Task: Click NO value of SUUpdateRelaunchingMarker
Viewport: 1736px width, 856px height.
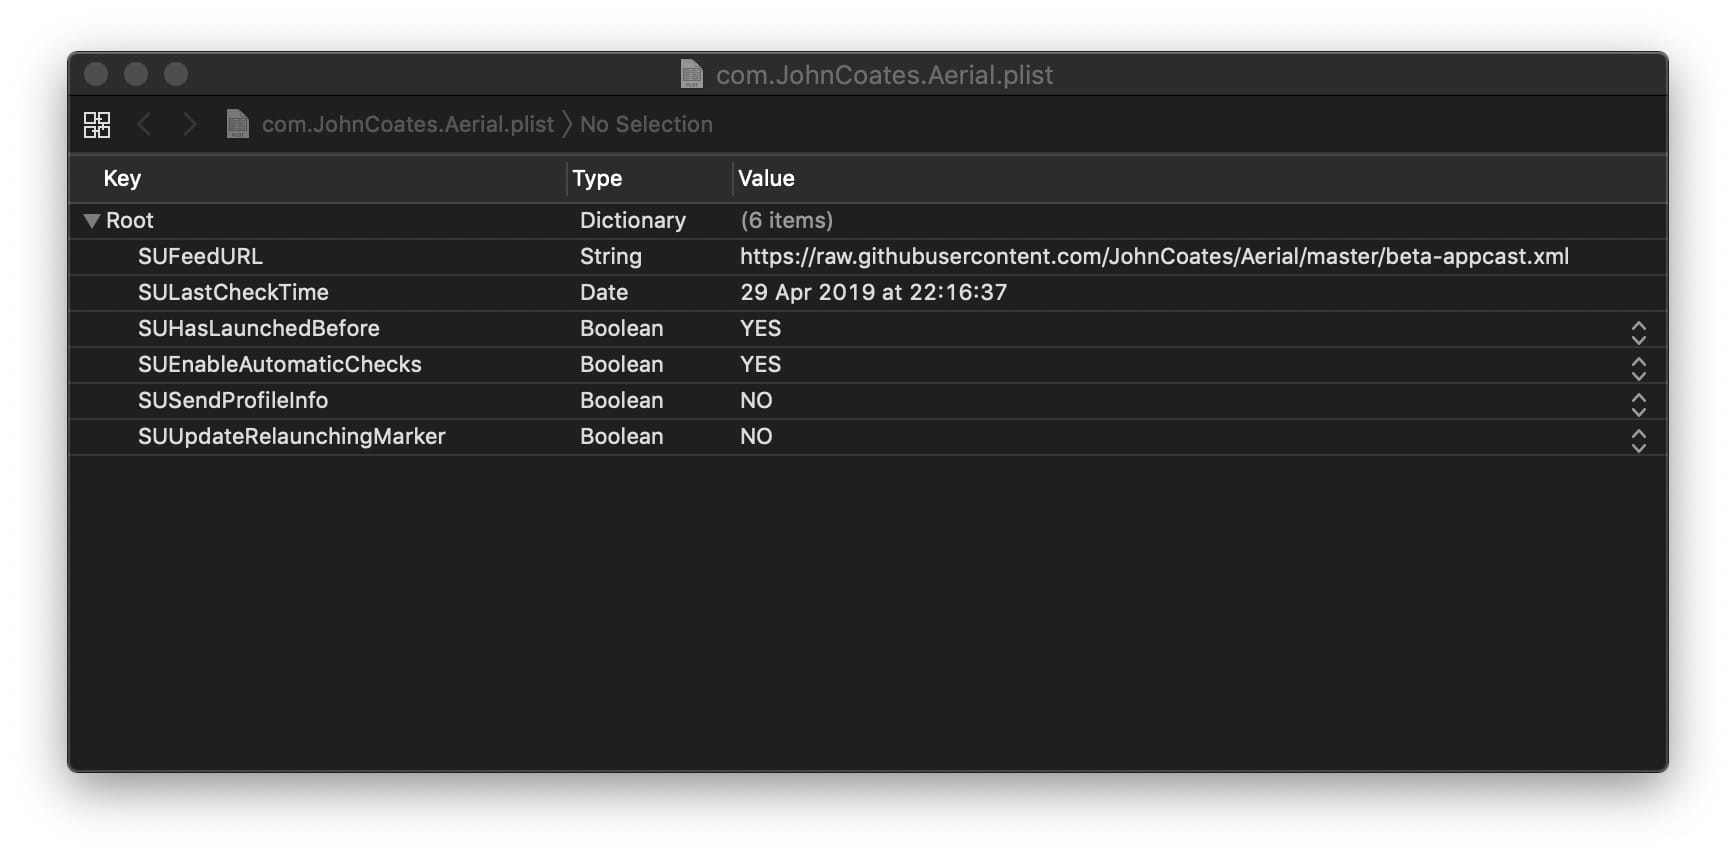Action: [x=756, y=436]
